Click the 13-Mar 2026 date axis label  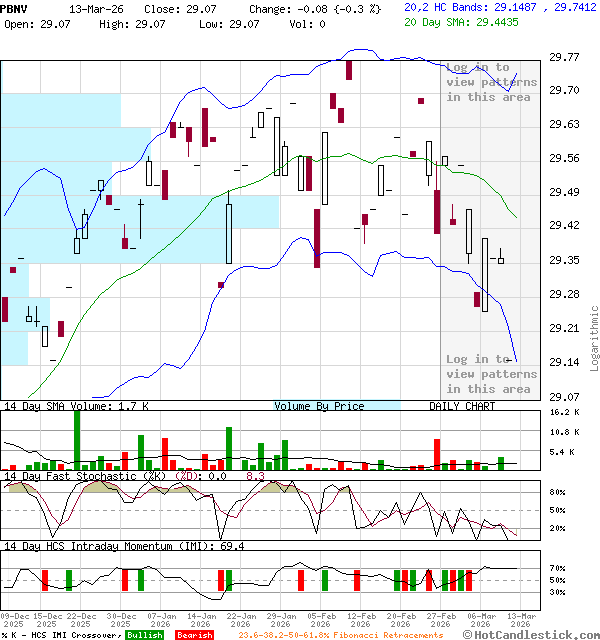519,620
